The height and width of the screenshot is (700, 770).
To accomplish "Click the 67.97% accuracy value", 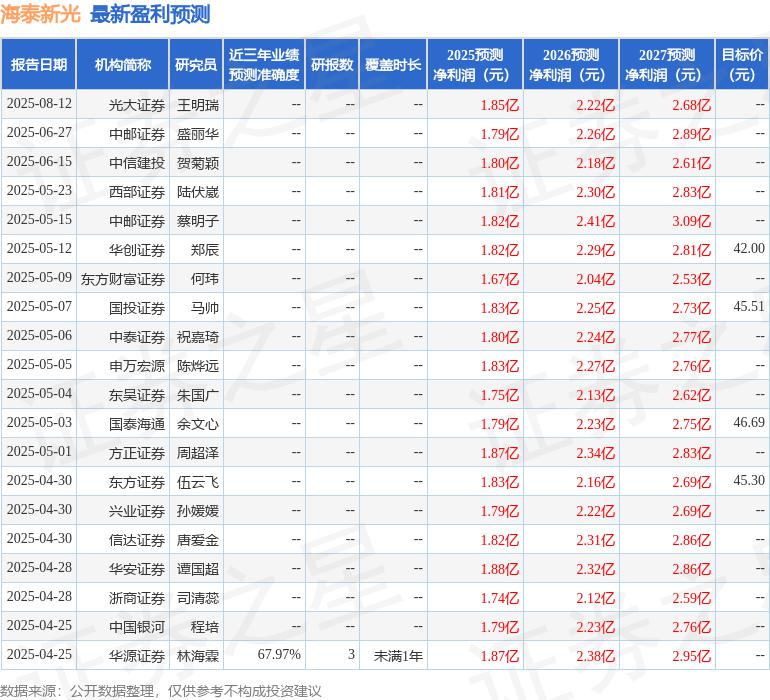I will pyautogui.click(x=279, y=656).
